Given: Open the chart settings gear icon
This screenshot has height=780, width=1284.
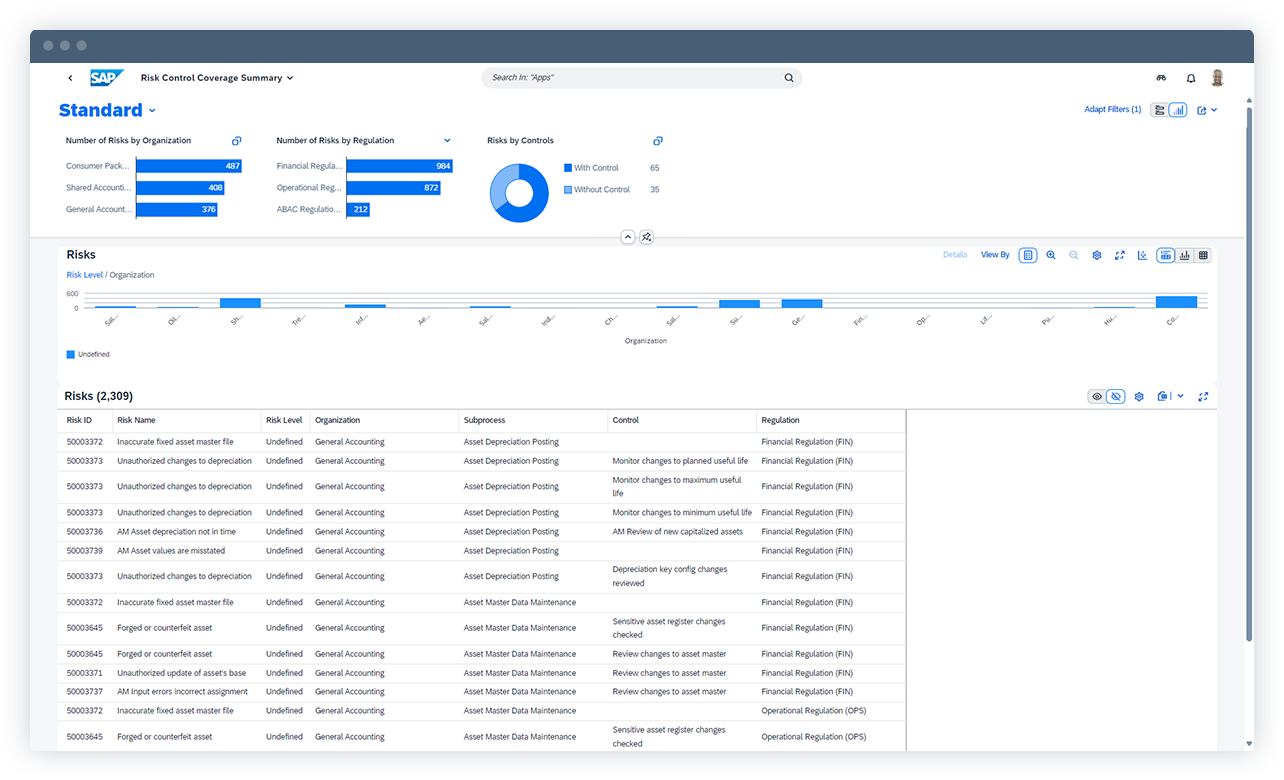Looking at the screenshot, I should 1097,255.
